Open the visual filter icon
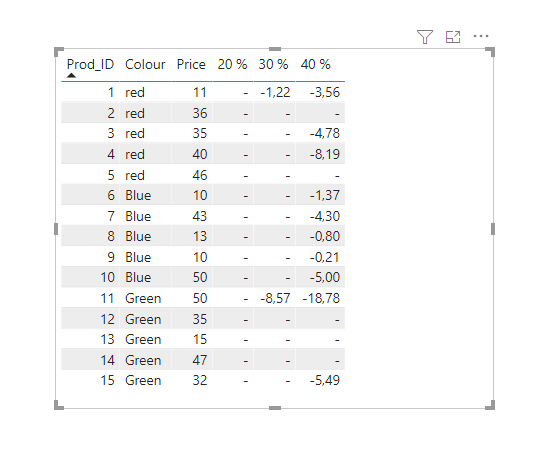 pyautogui.click(x=425, y=37)
